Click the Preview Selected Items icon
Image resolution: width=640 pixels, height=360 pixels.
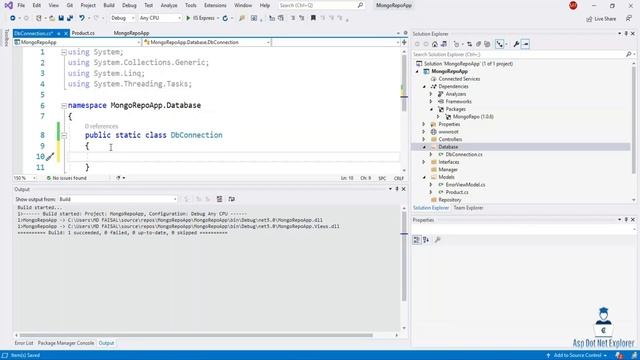(525, 44)
